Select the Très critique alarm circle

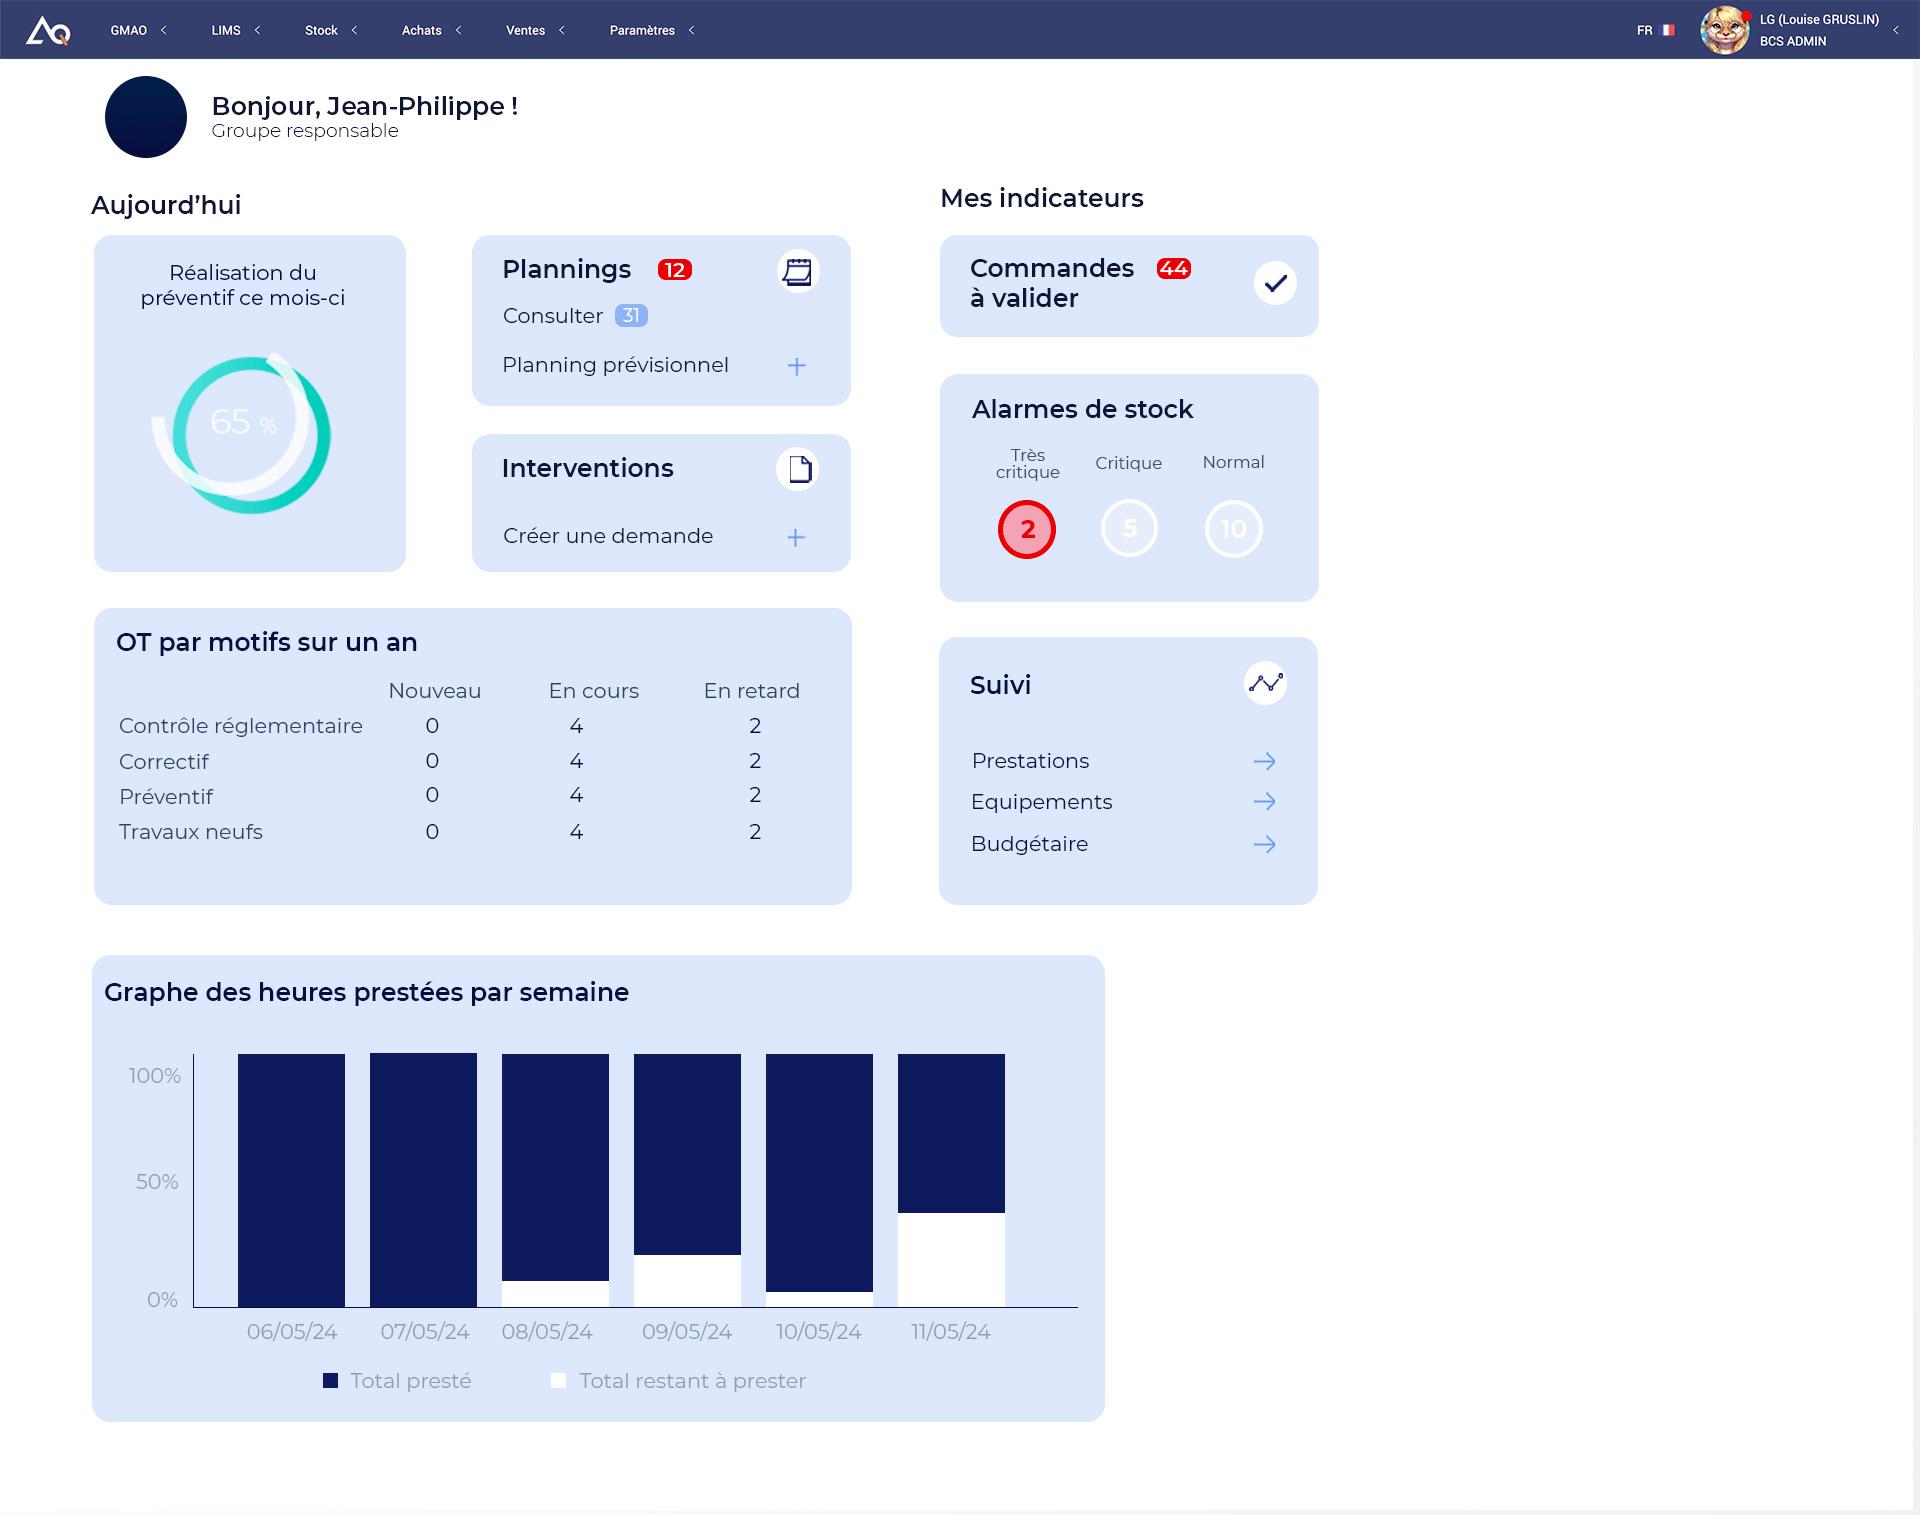1027,530
